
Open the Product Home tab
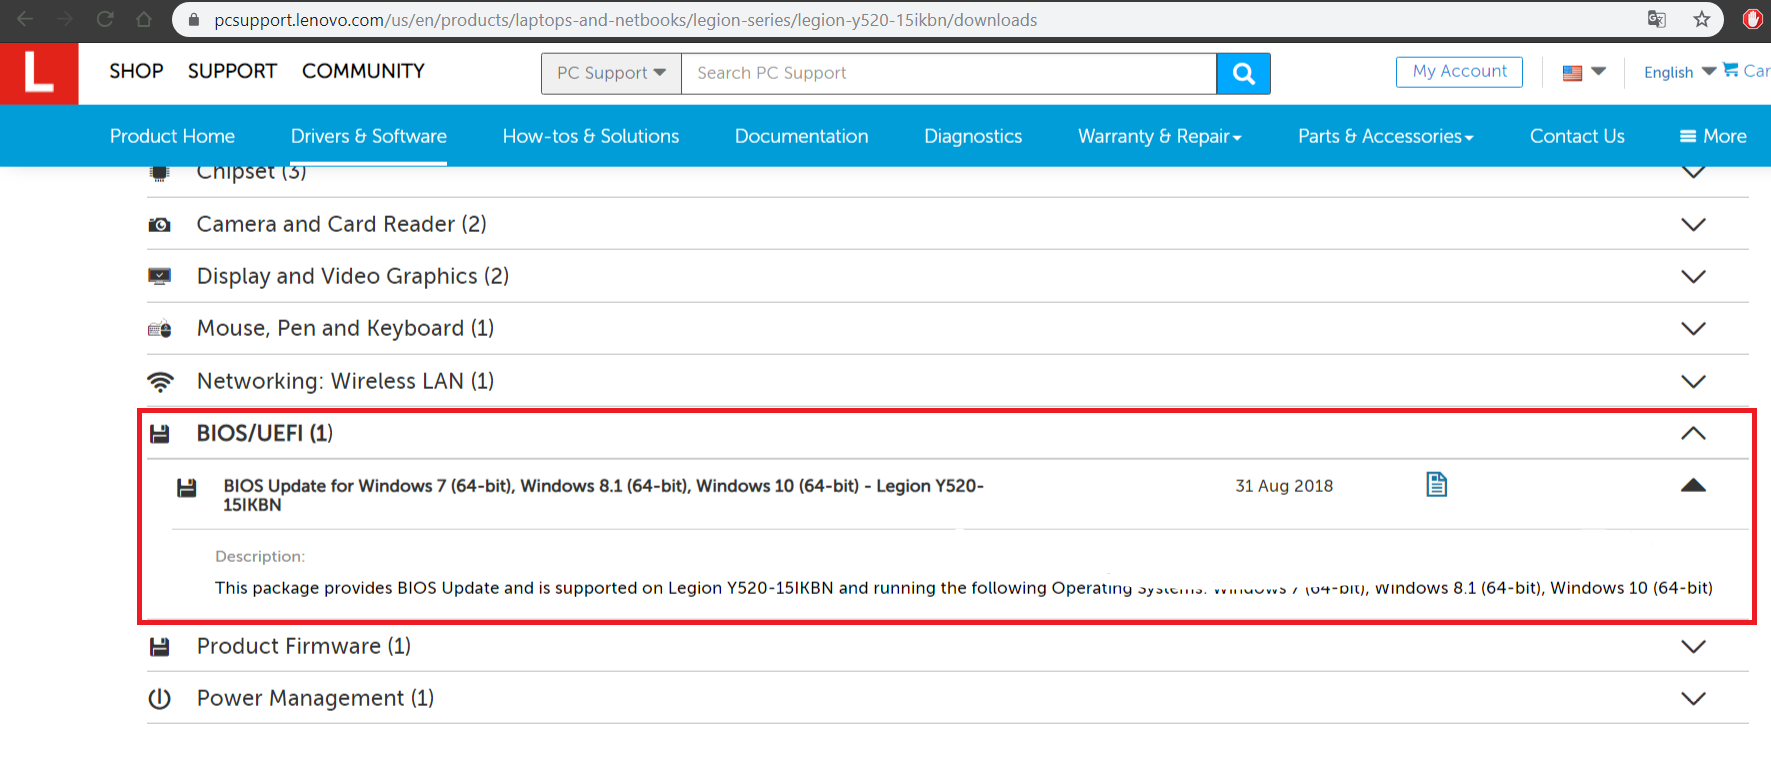(x=172, y=136)
